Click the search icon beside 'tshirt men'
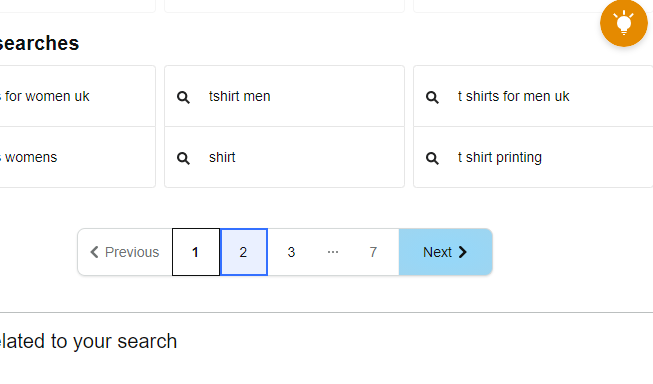The width and height of the screenshot is (653, 384). pos(183,97)
